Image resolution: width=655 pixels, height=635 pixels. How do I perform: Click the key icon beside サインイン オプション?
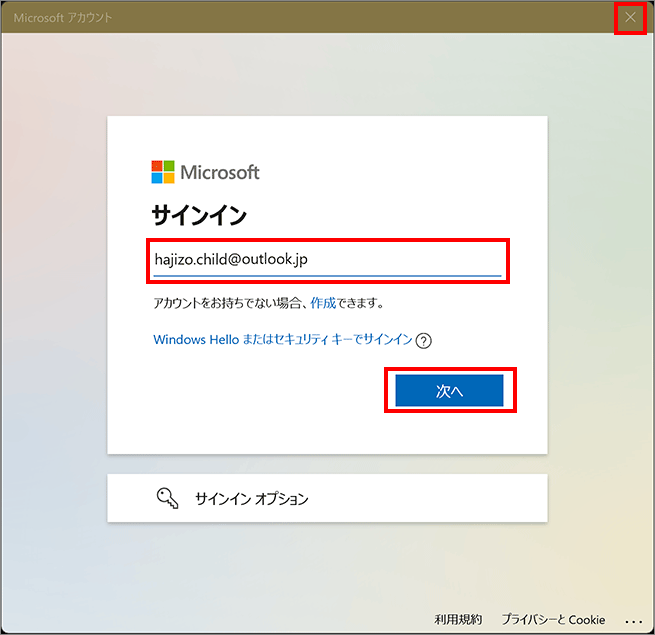click(168, 498)
